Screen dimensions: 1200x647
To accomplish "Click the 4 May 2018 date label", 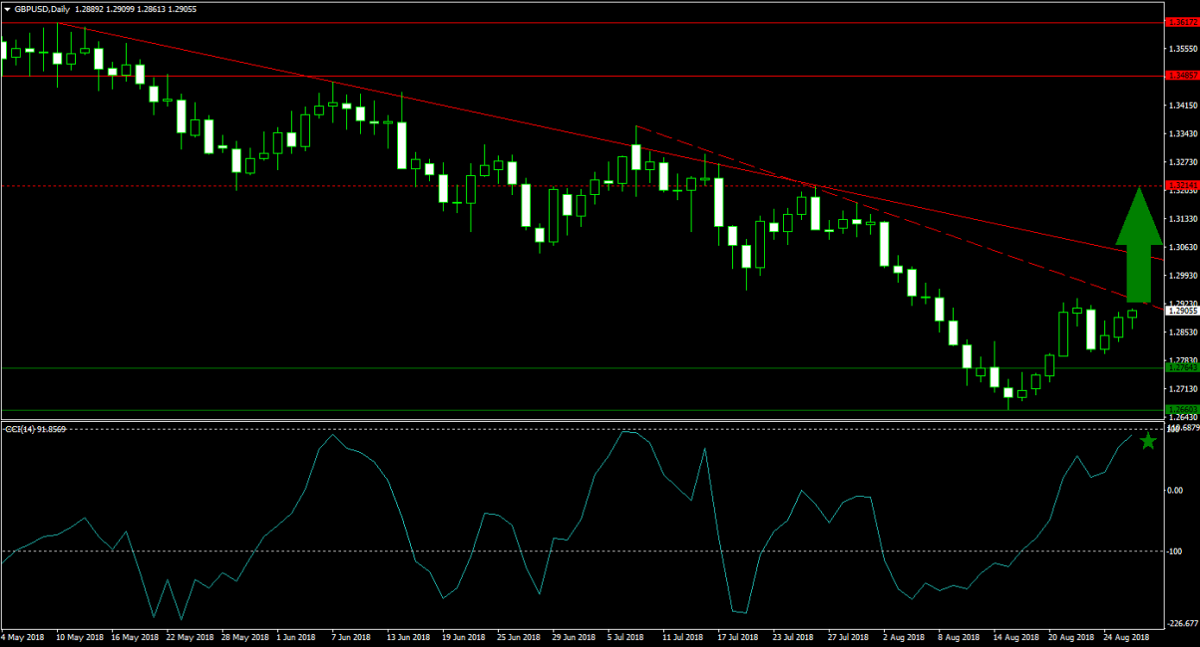I will tap(22, 636).
